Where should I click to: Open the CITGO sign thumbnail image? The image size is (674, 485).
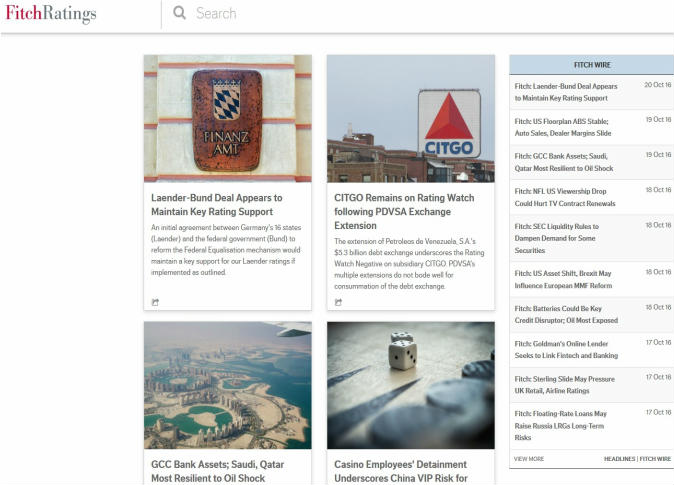(411, 118)
